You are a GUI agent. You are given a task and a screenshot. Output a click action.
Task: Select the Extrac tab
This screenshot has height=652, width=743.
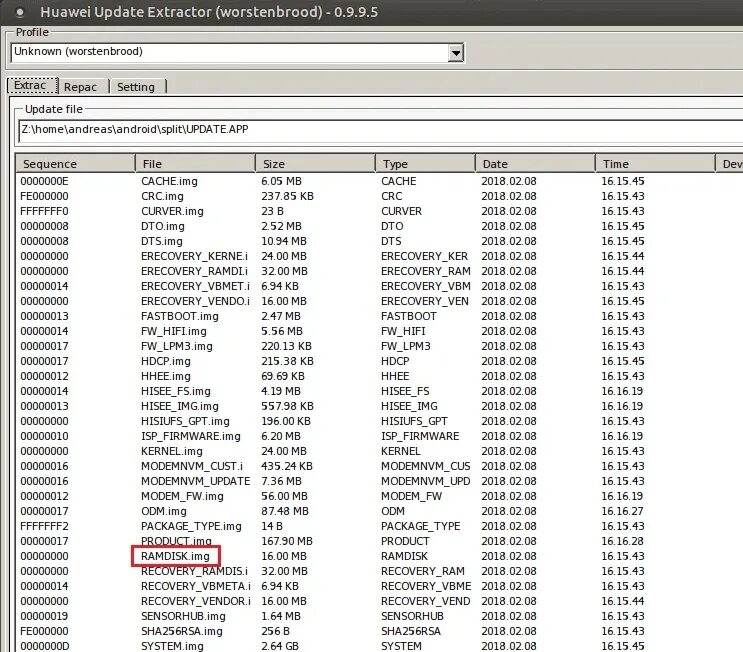32,86
